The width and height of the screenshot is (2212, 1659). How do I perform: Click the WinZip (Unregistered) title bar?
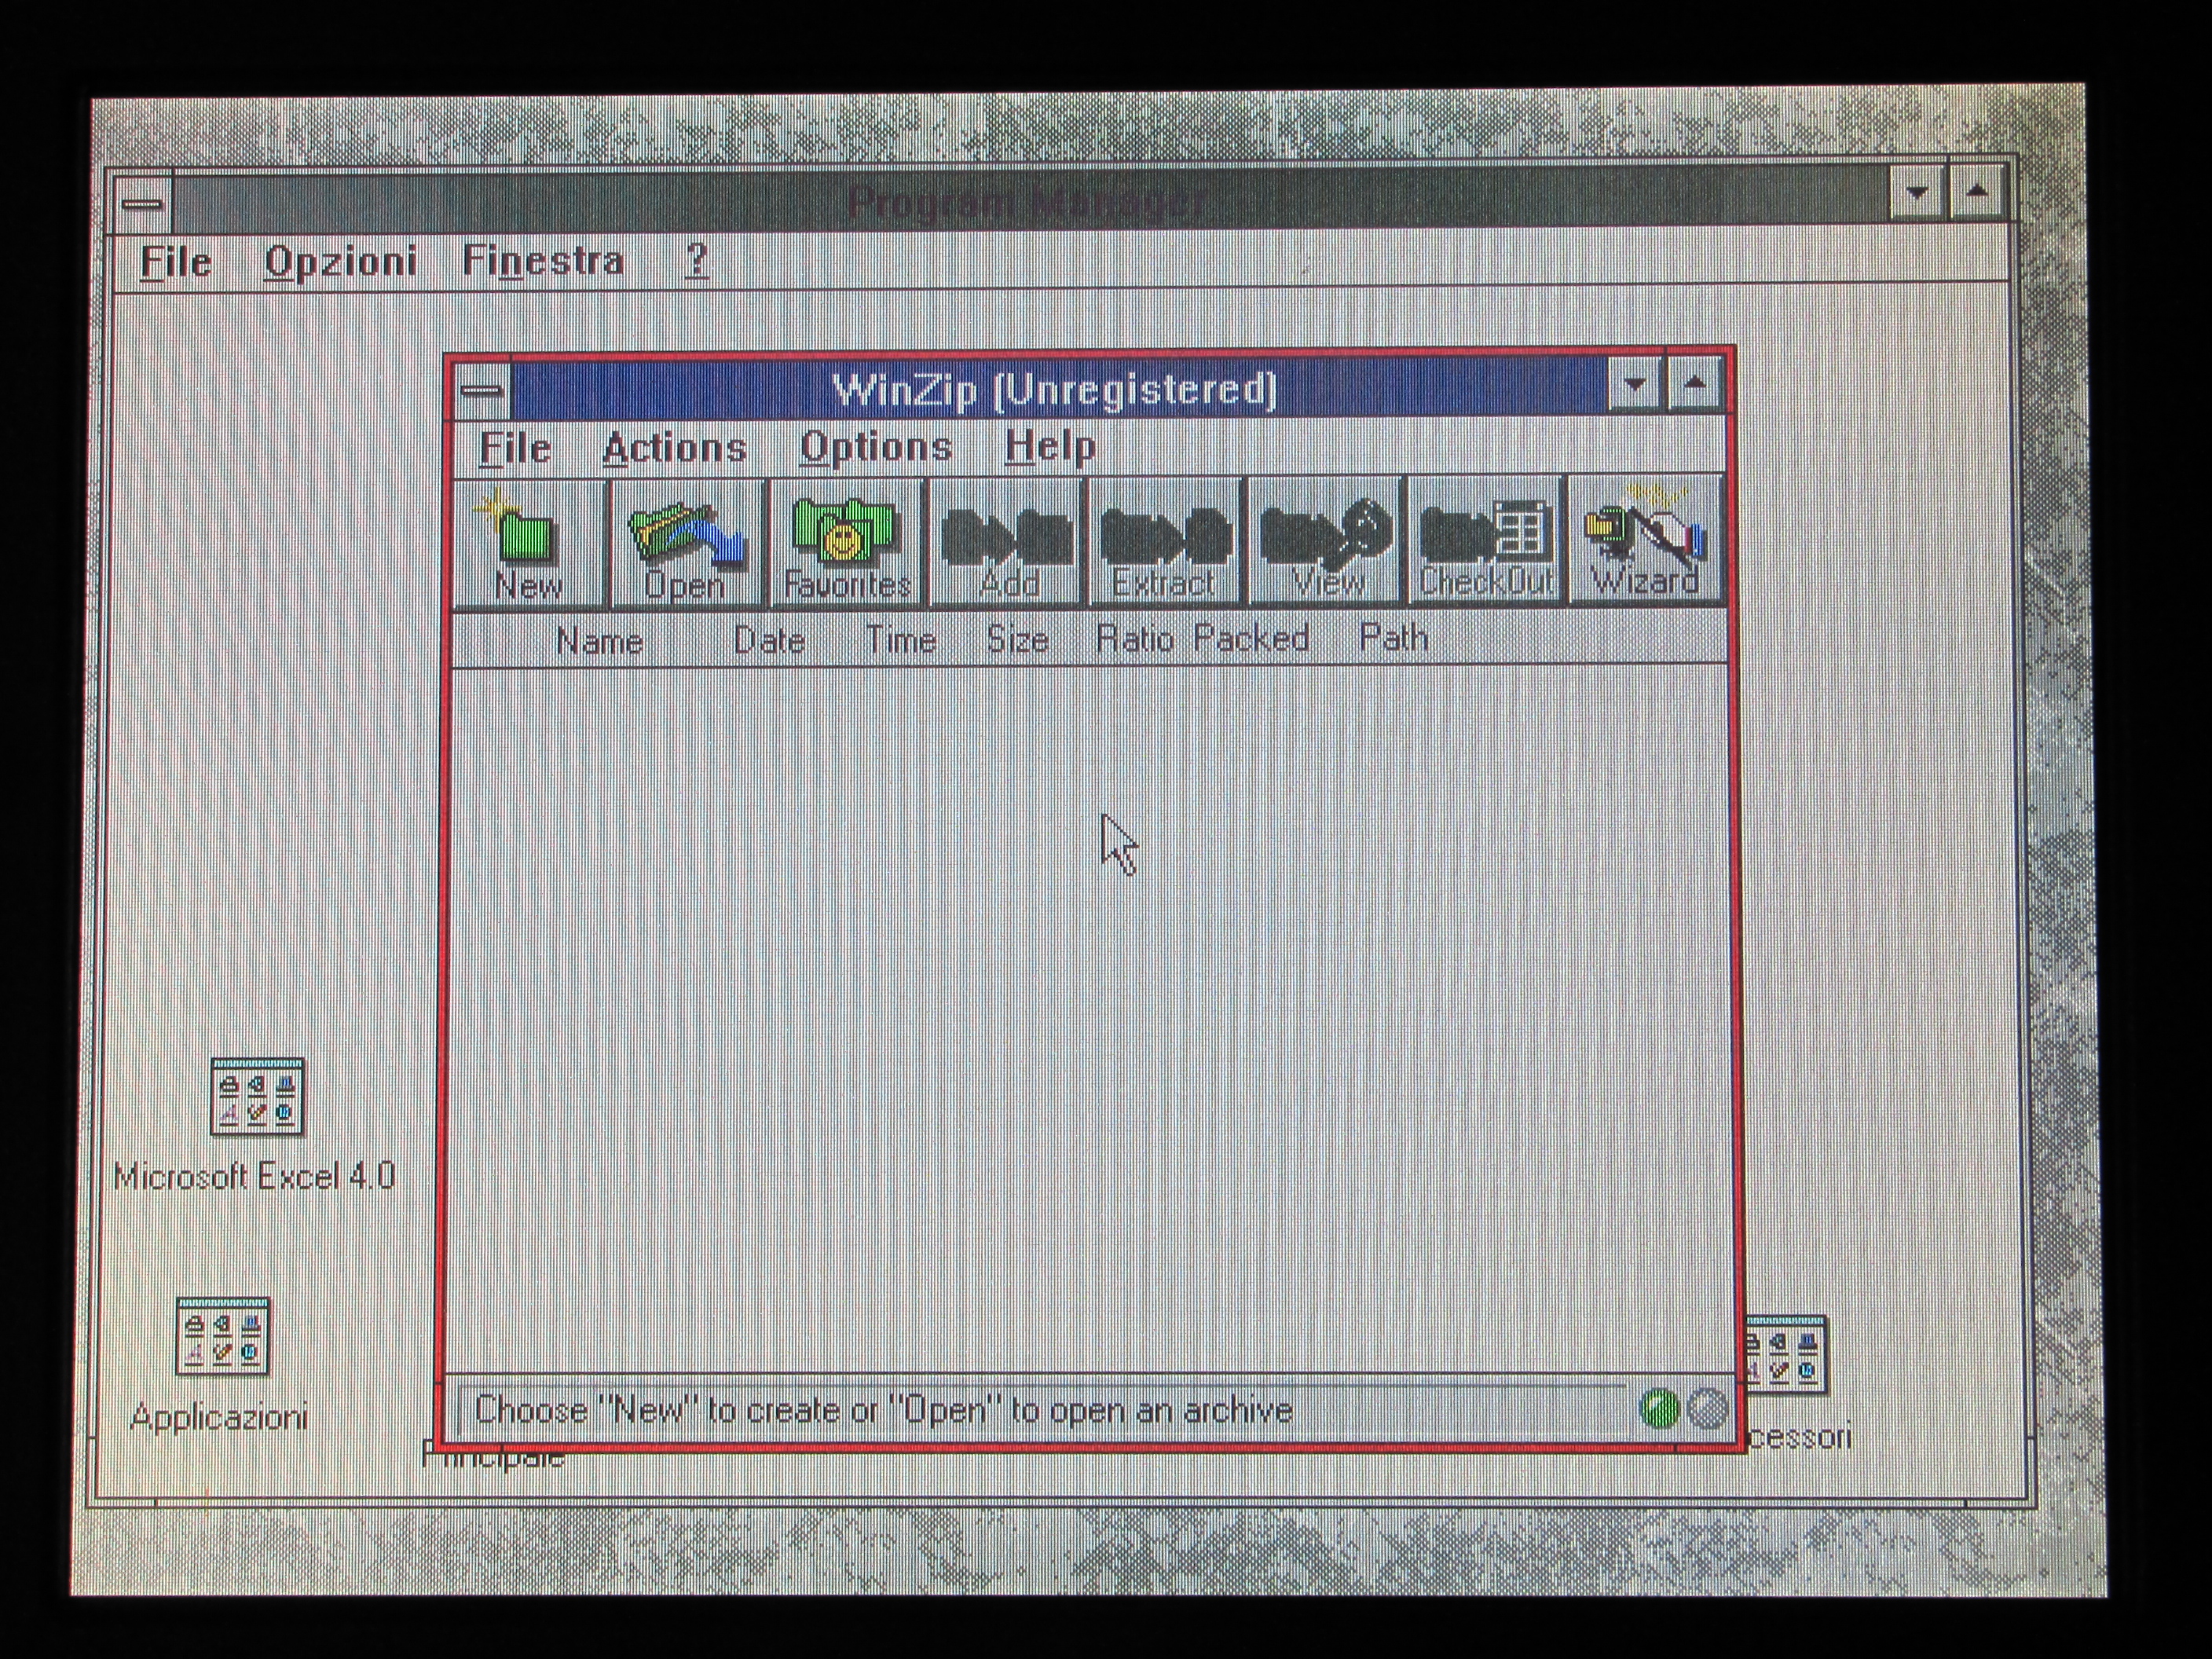(x=1058, y=388)
